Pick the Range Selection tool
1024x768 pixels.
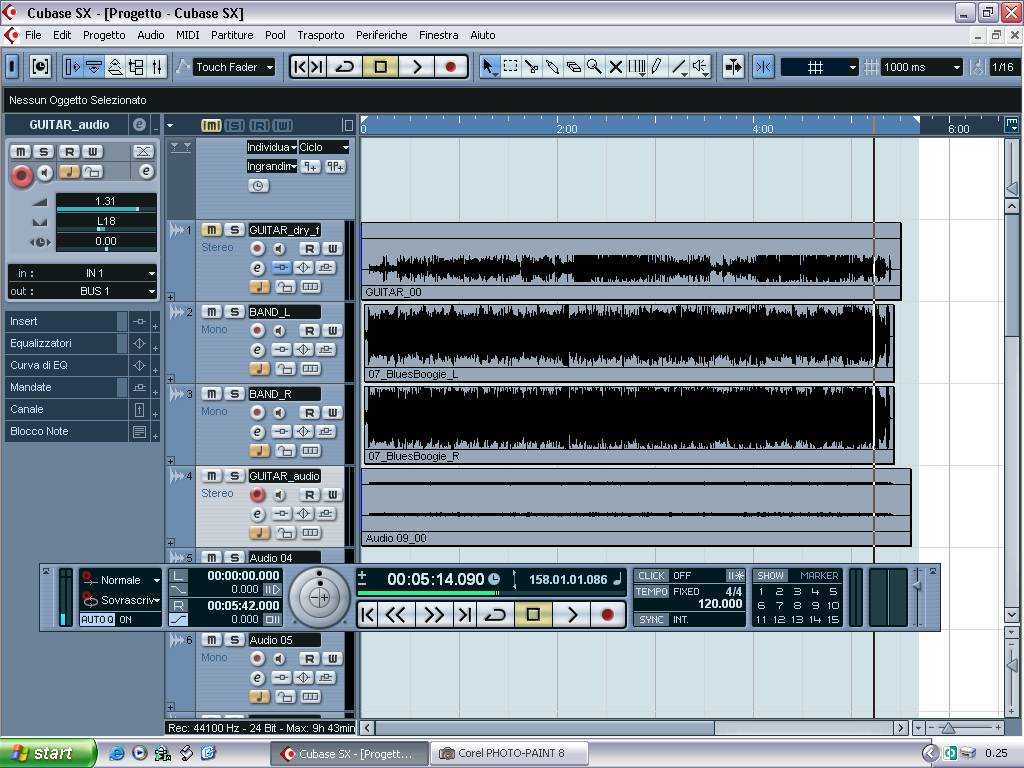[x=510, y=67]
